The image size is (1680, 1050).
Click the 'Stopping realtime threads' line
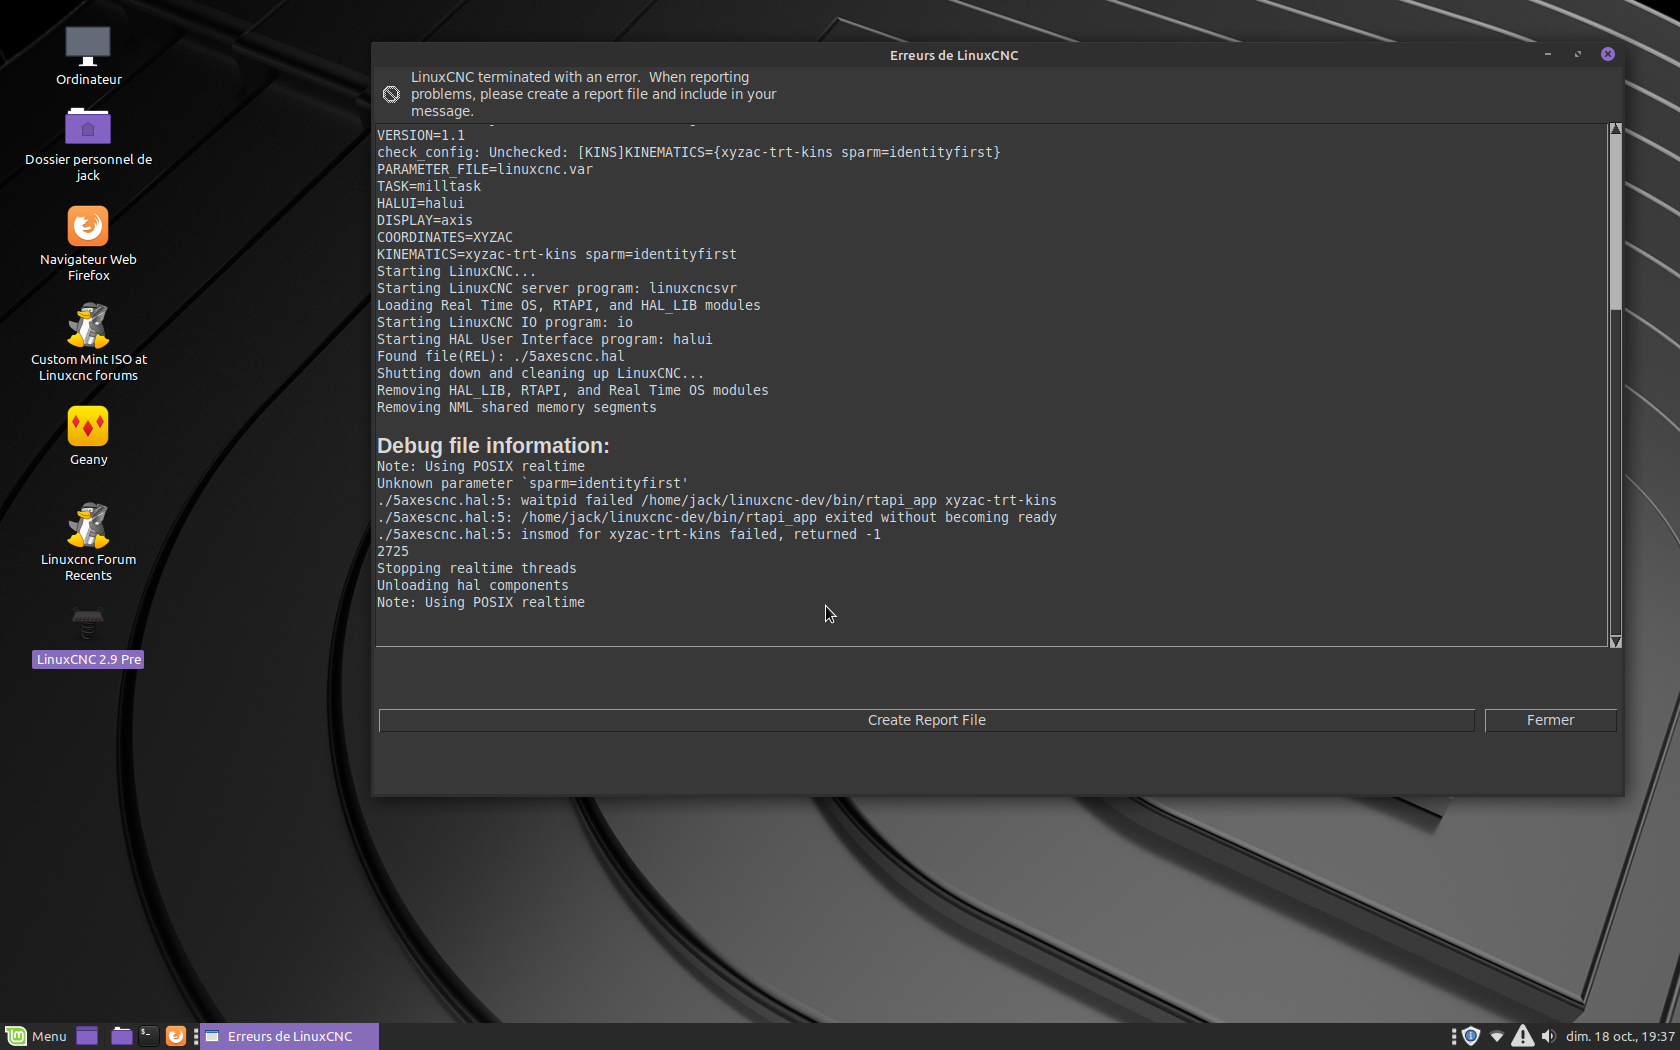pos(476,568)
